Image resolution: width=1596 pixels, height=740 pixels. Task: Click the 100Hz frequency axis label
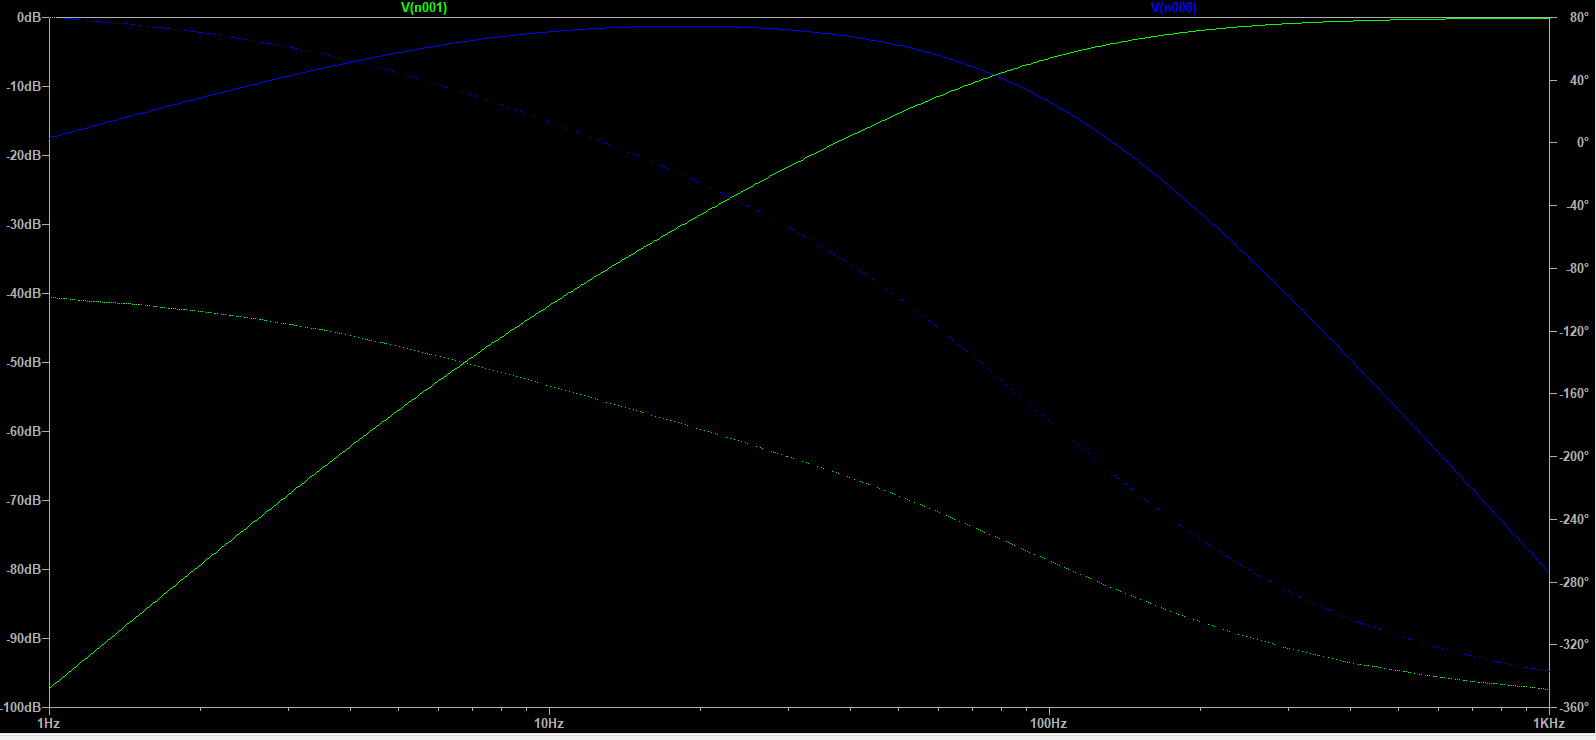(x=1049, y=724)
